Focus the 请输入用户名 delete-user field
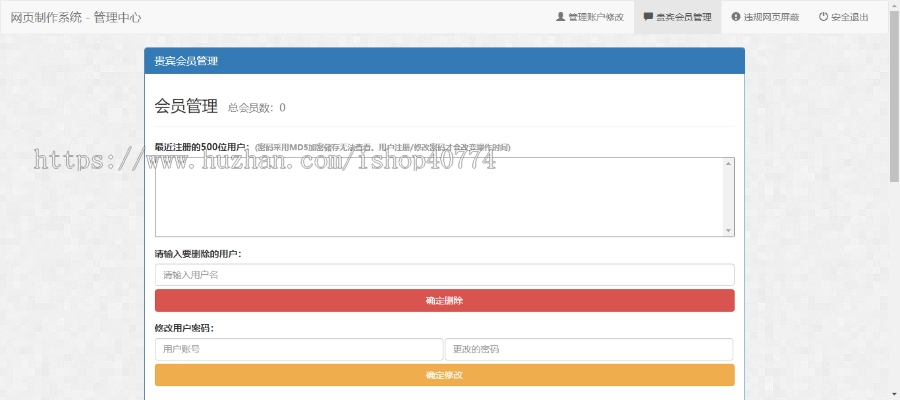 tap(445, 275)
